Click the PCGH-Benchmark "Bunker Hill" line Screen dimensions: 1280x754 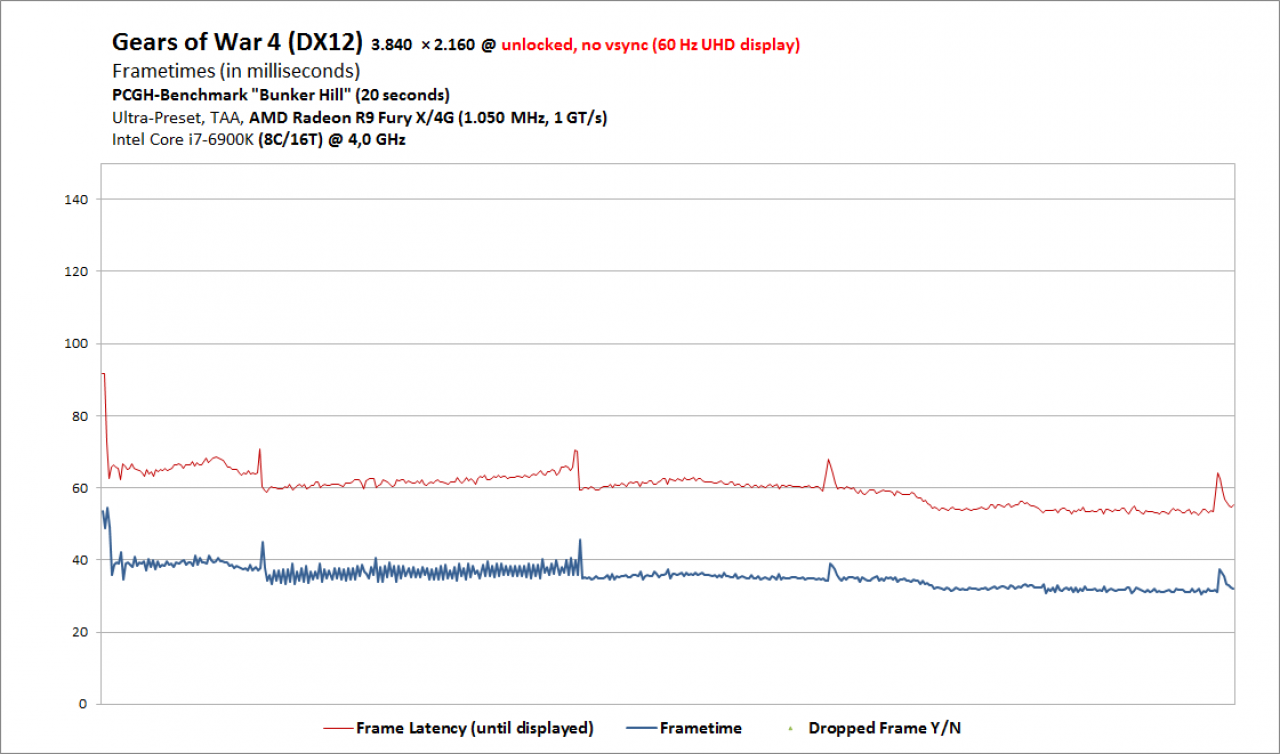[x=281, y=95]
